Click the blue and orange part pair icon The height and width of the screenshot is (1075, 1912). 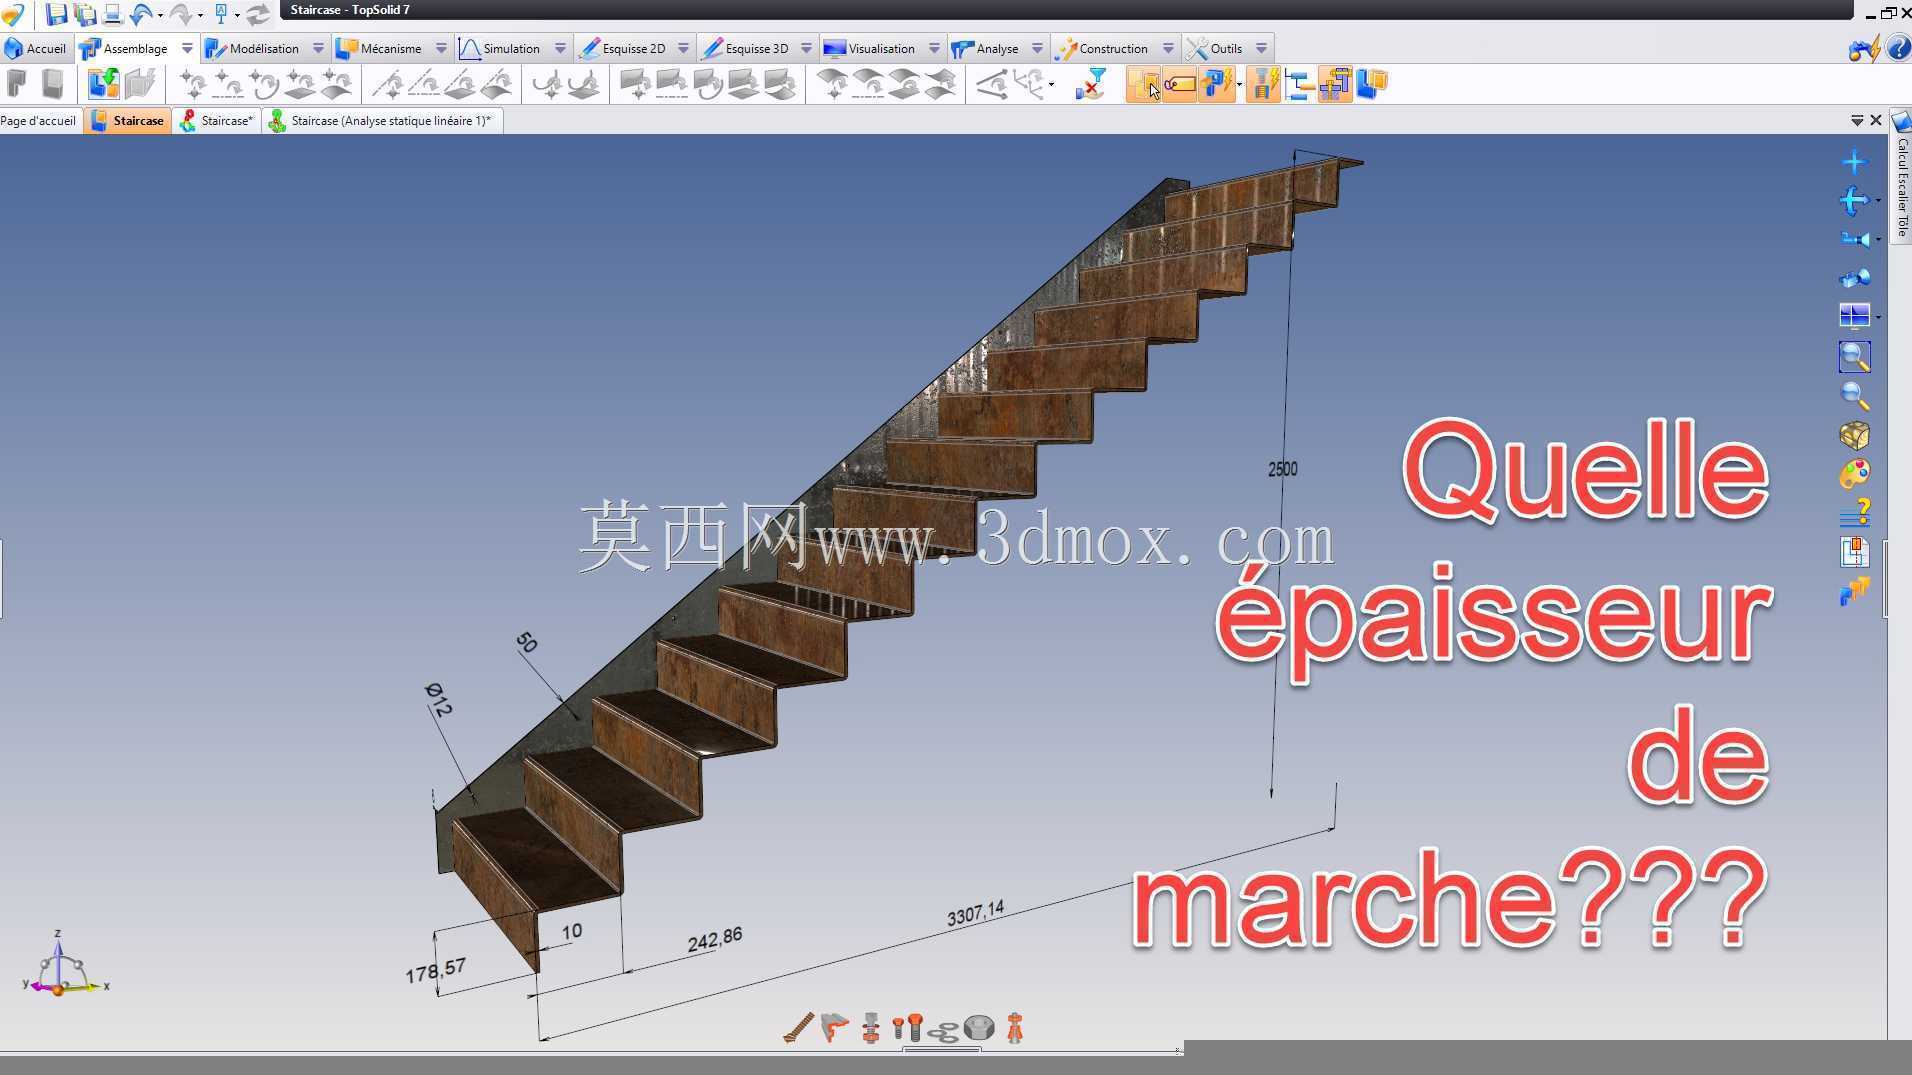point(1371,84)
